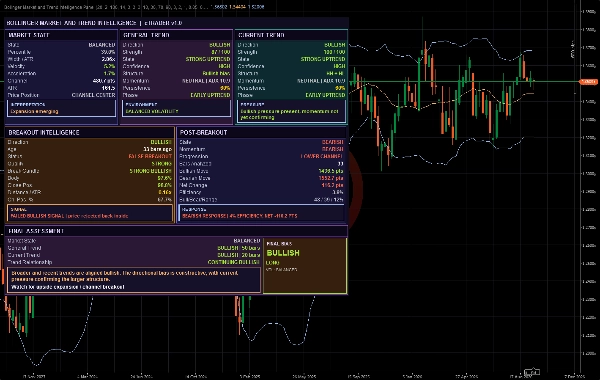The image size is (600, 380).
Task: Click LOWER CHANNEL progression value
Action: [322, 157]
